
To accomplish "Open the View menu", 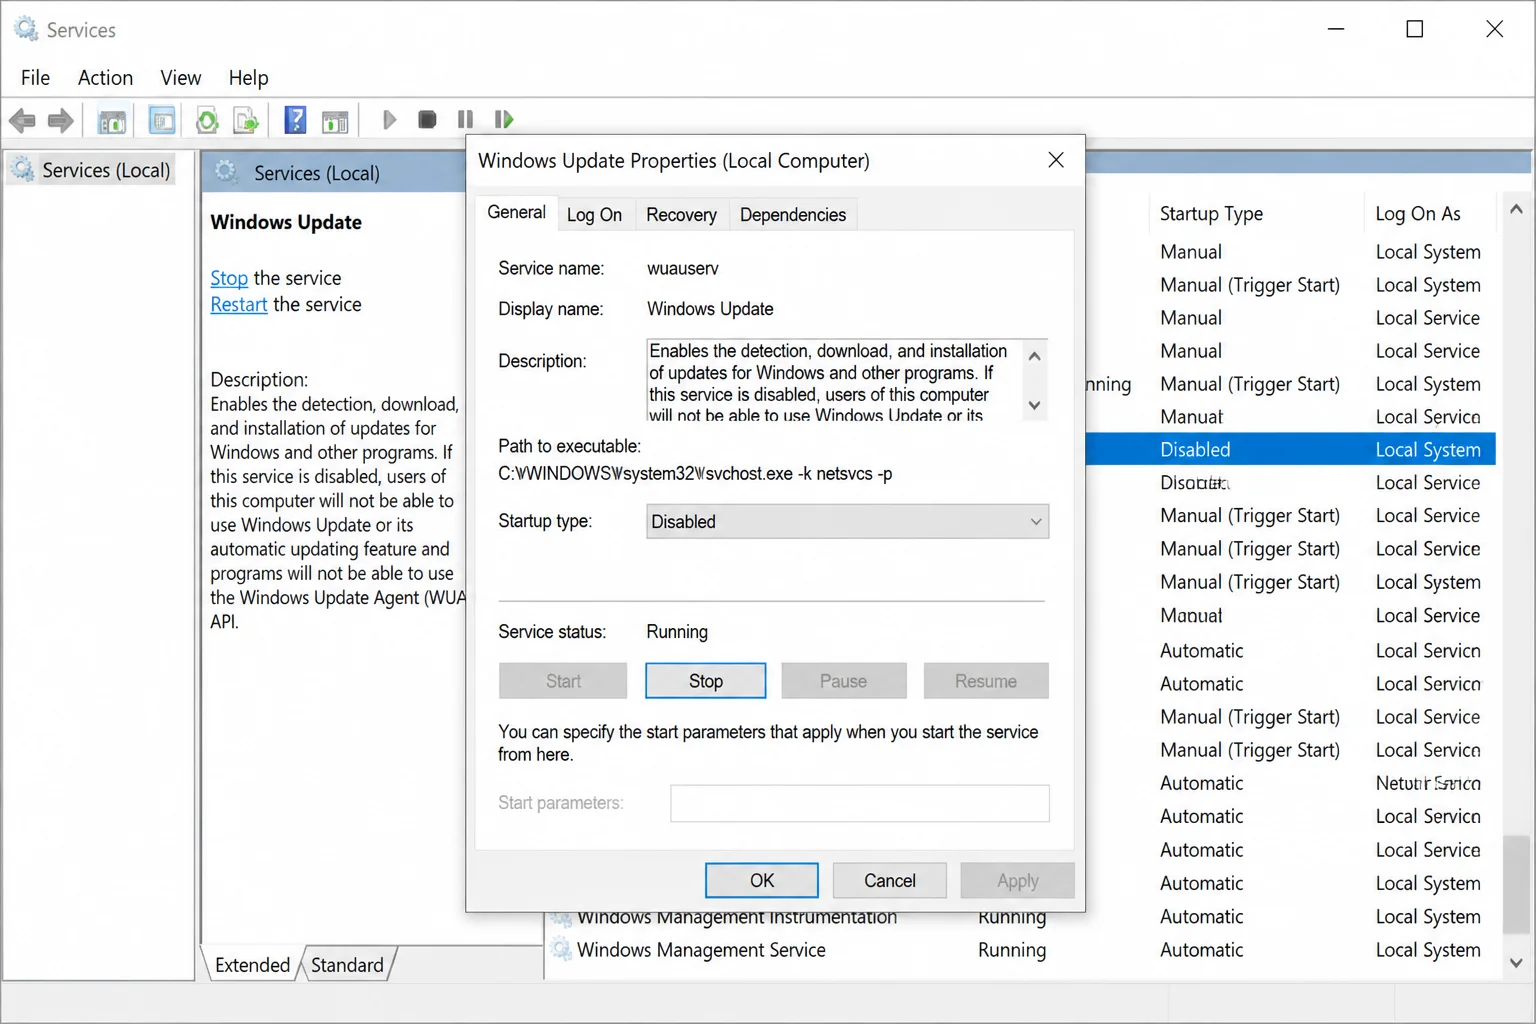I will (181, 77).
